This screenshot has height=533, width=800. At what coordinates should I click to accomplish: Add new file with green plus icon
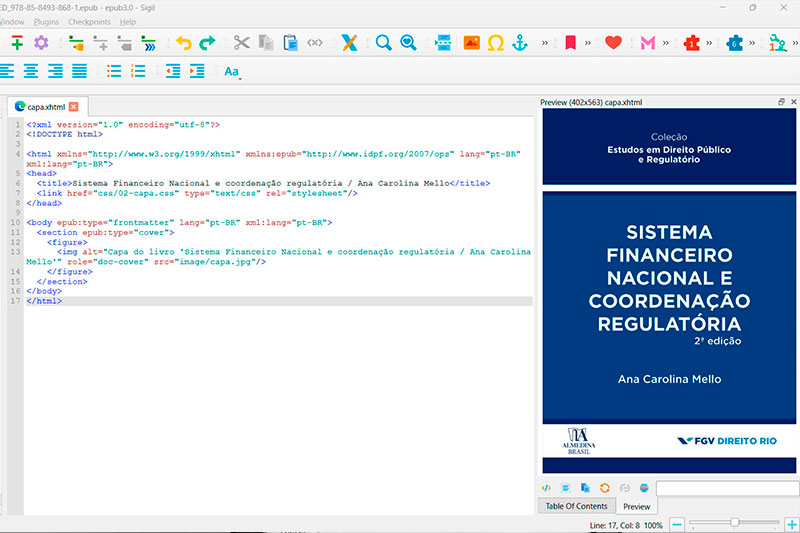coord(16,43)
